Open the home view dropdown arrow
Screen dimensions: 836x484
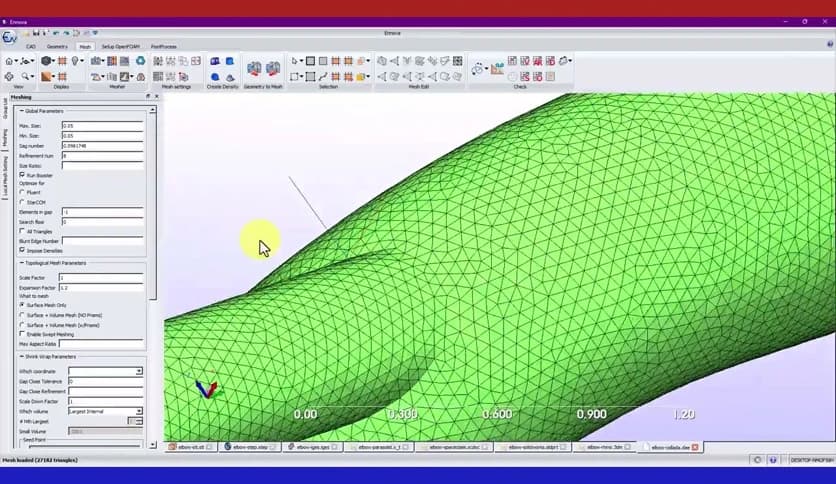coord(17,62)
